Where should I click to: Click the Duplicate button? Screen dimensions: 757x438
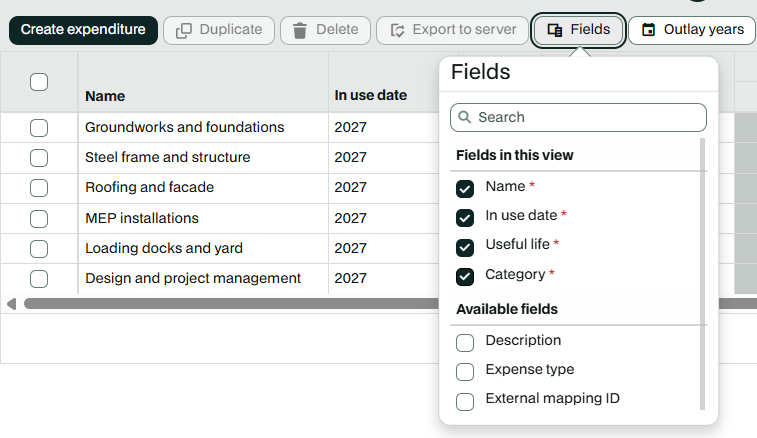(219, 30)
